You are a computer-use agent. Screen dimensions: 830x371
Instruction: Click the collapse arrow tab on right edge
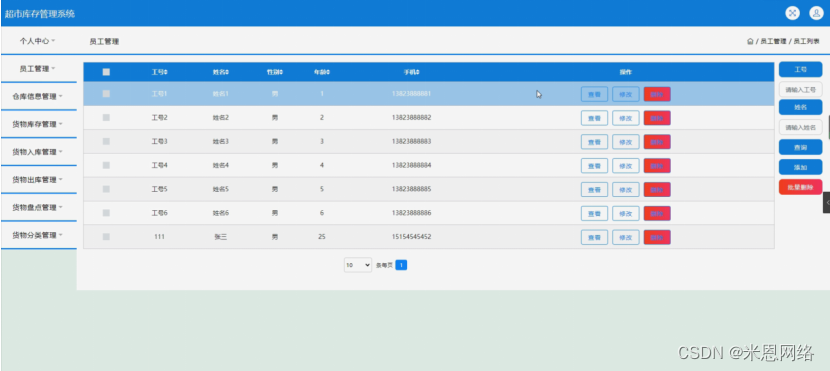tap(826, 203)
